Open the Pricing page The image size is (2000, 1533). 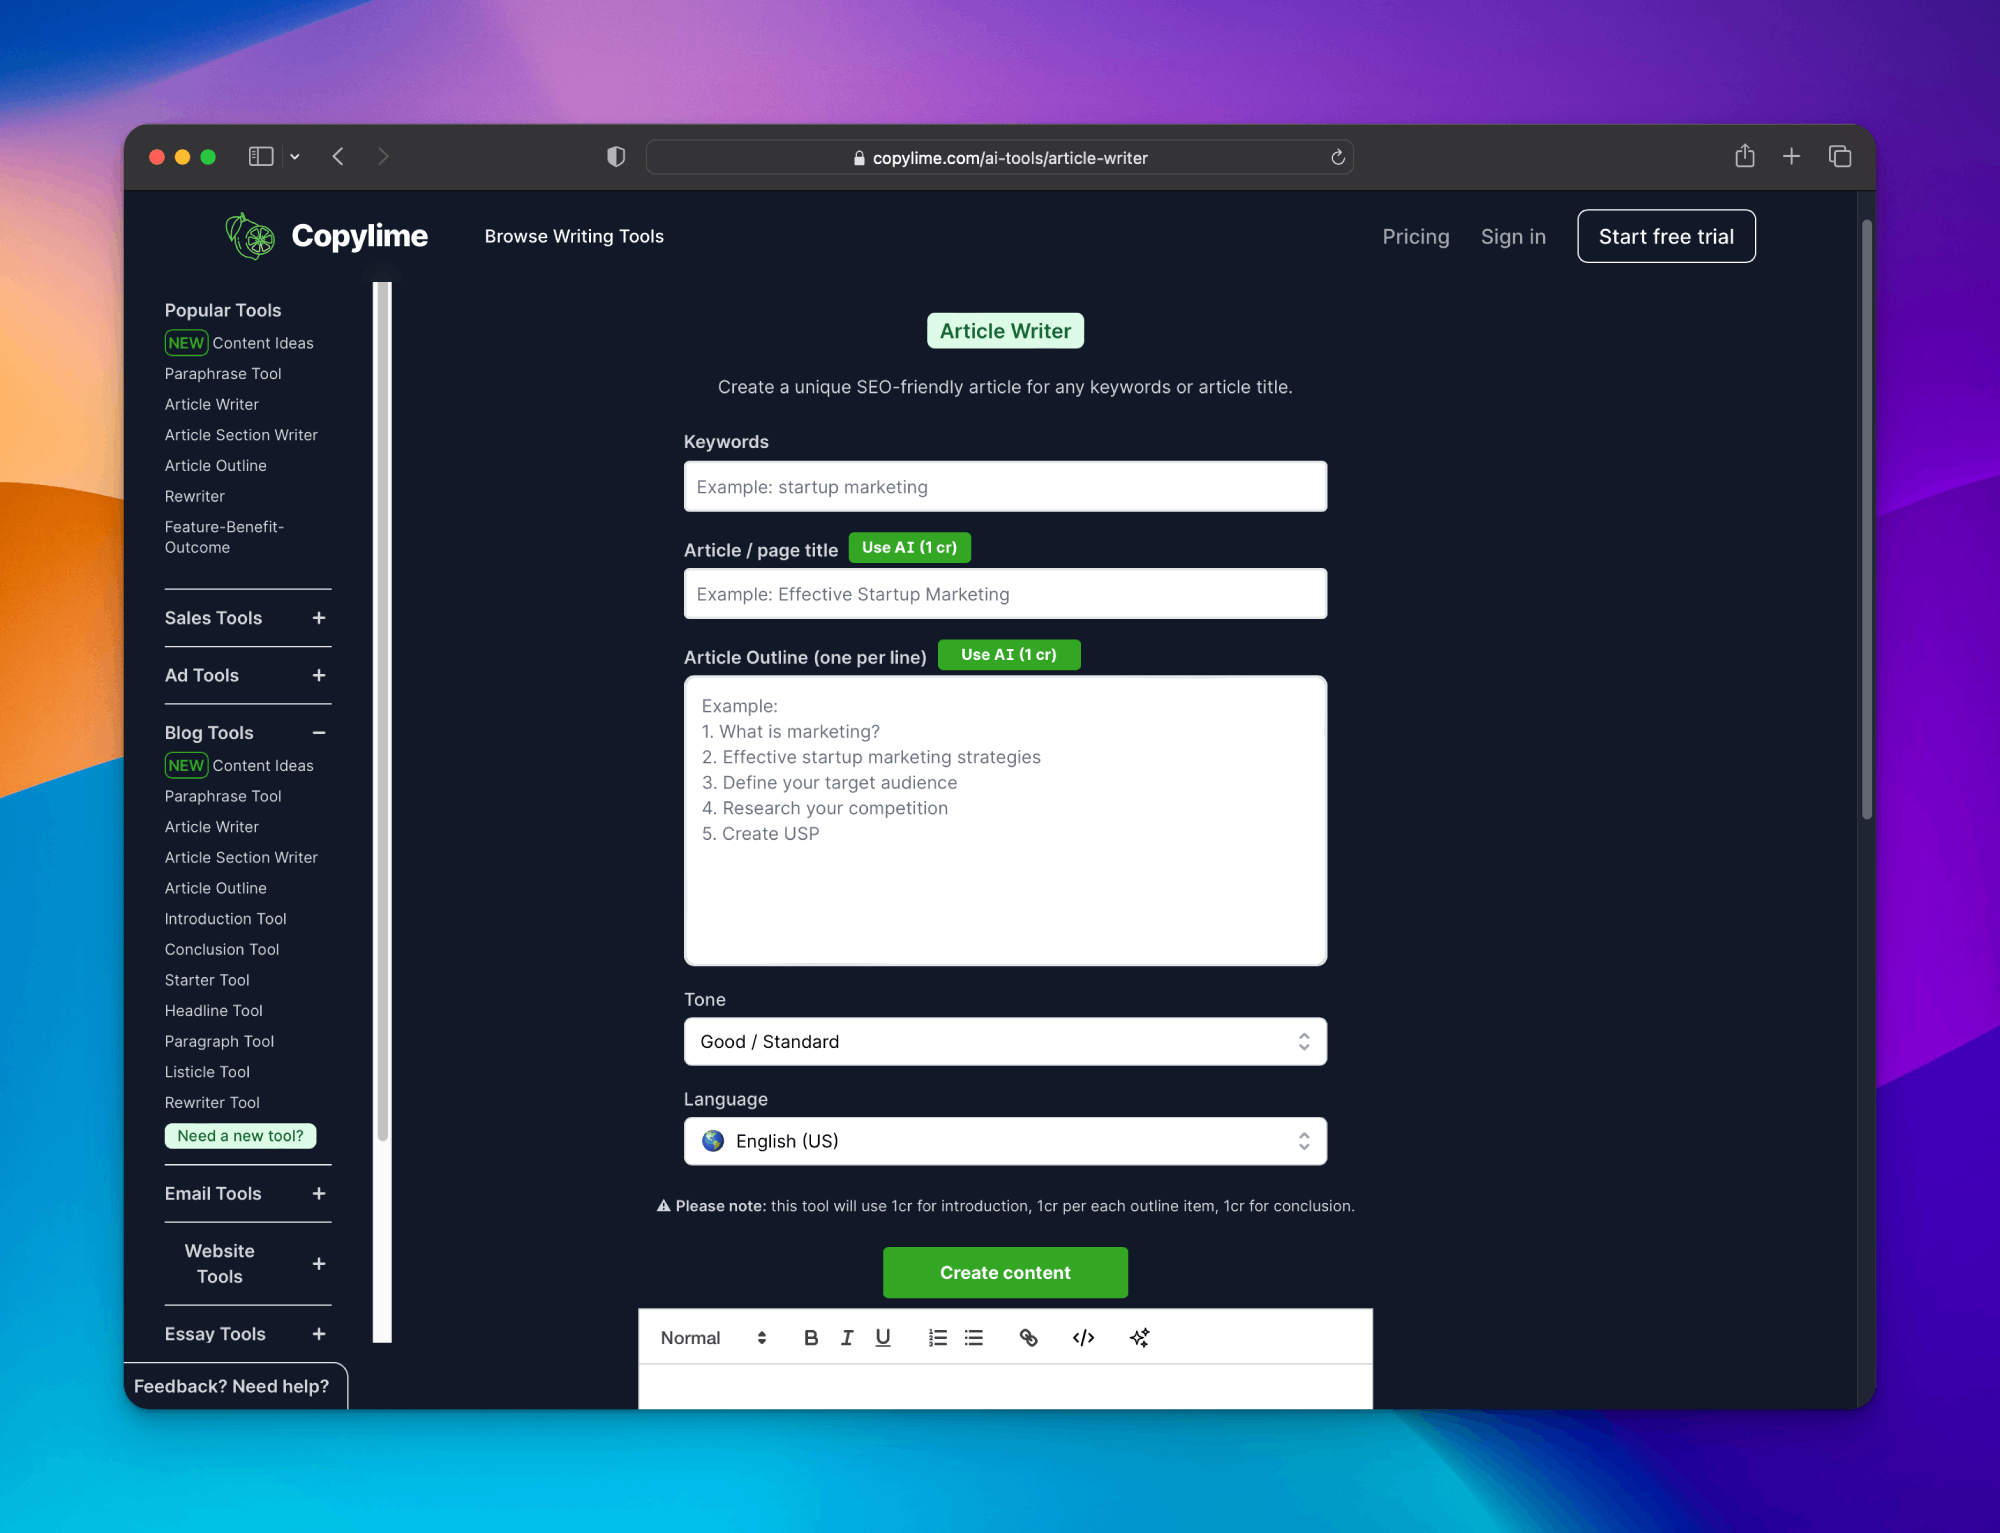pos(1415,236)
